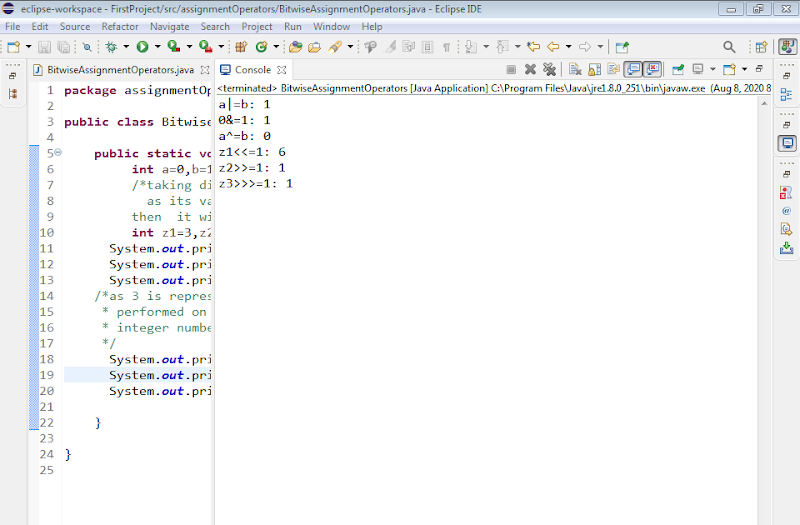Click the Save All toolbar icon

(x=64, y=47)
